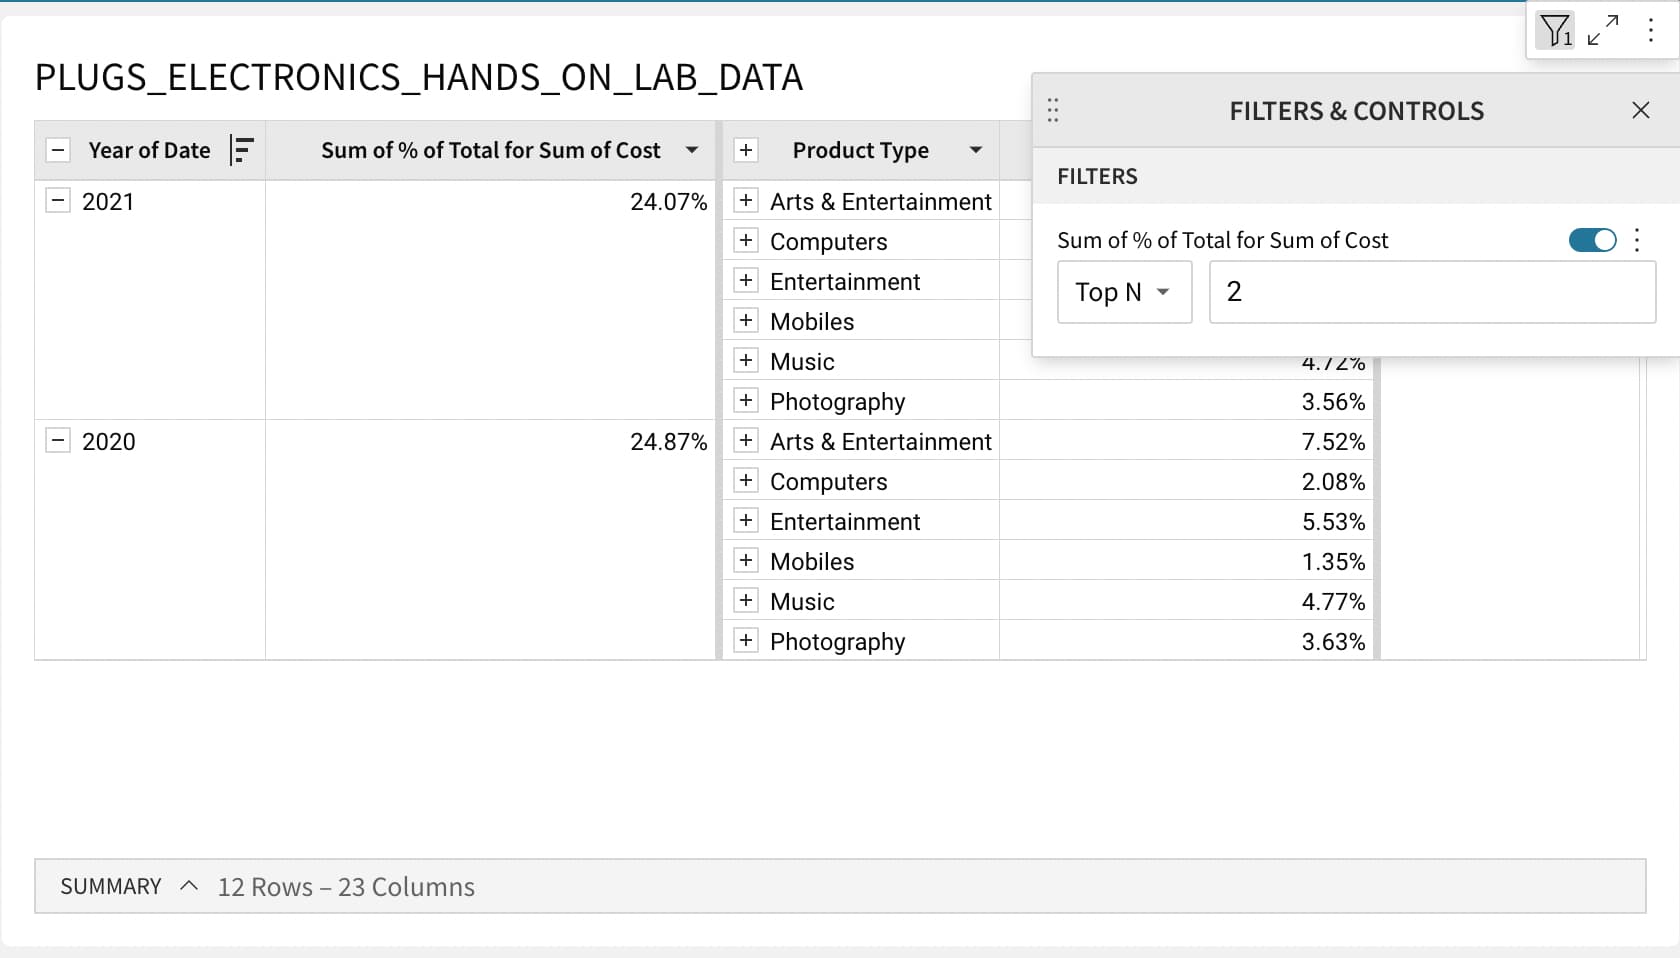Open the Top N dropdown
The image size is (1680, 958).
(1124, 292)
